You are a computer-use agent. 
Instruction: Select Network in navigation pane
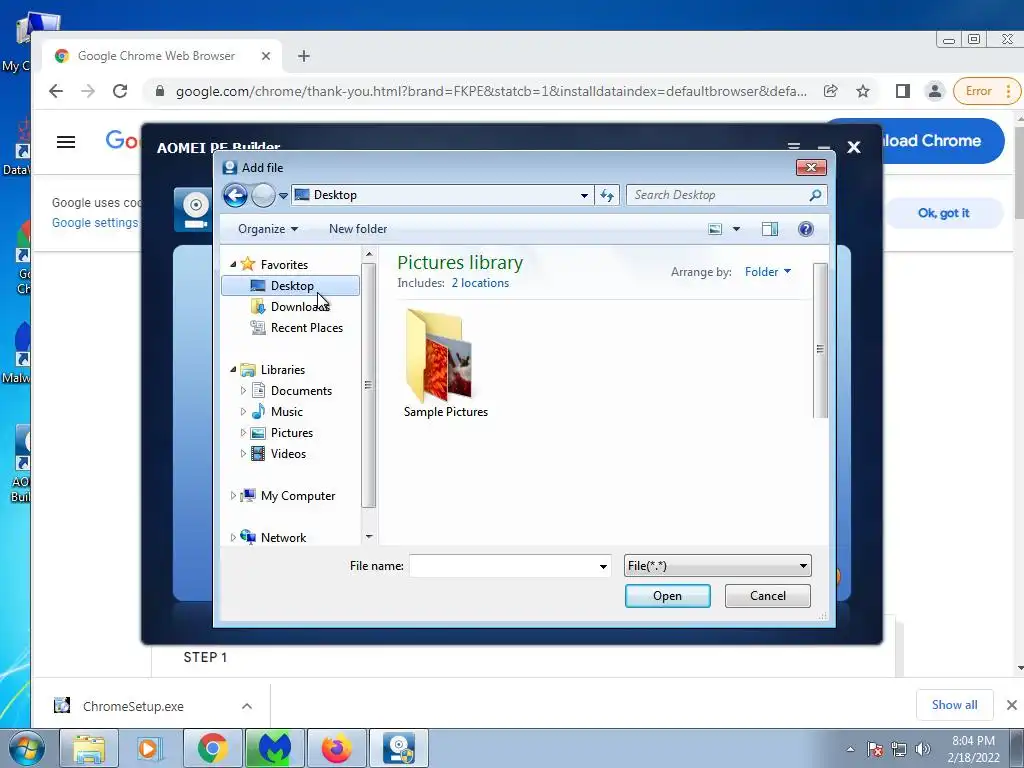tap(283, 537)
